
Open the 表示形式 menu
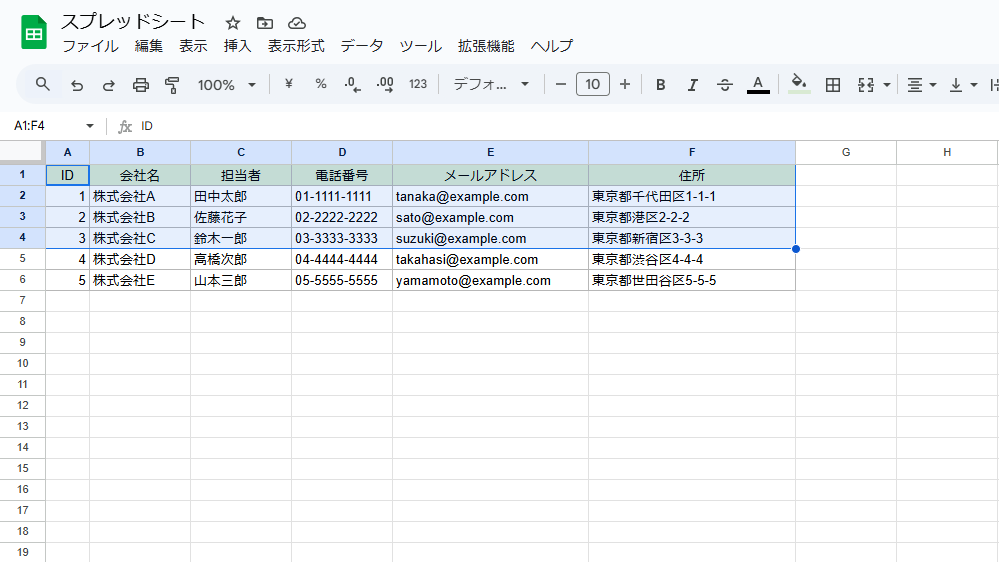click(x=296, y=46)
